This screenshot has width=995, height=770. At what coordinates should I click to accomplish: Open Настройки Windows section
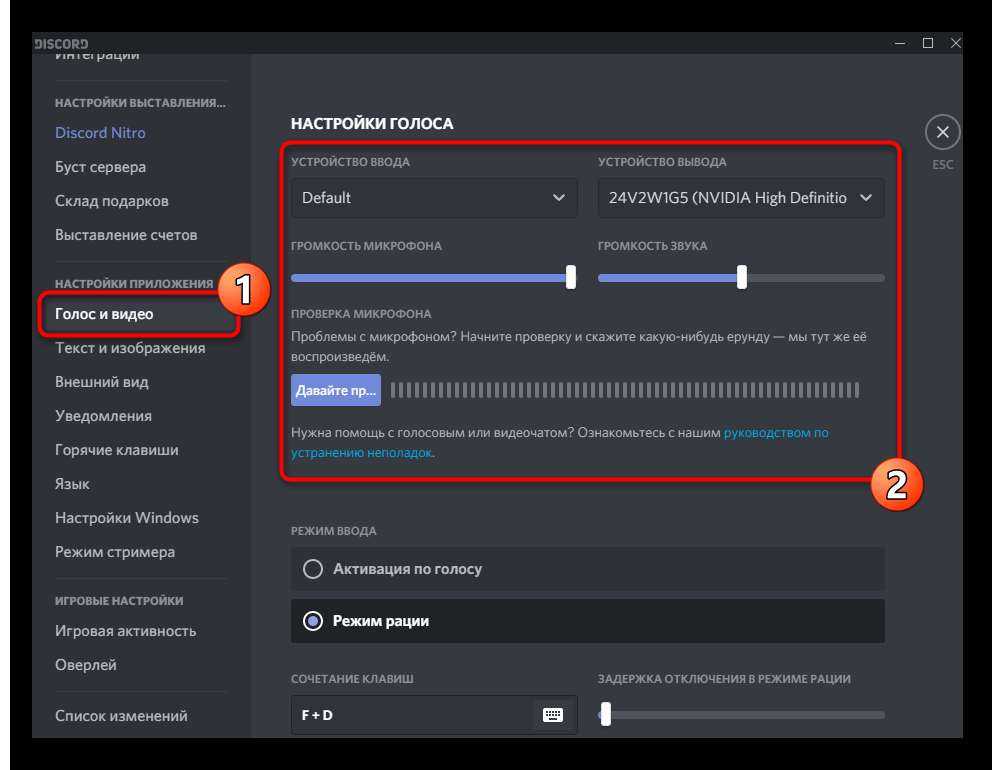coord(127,518)
